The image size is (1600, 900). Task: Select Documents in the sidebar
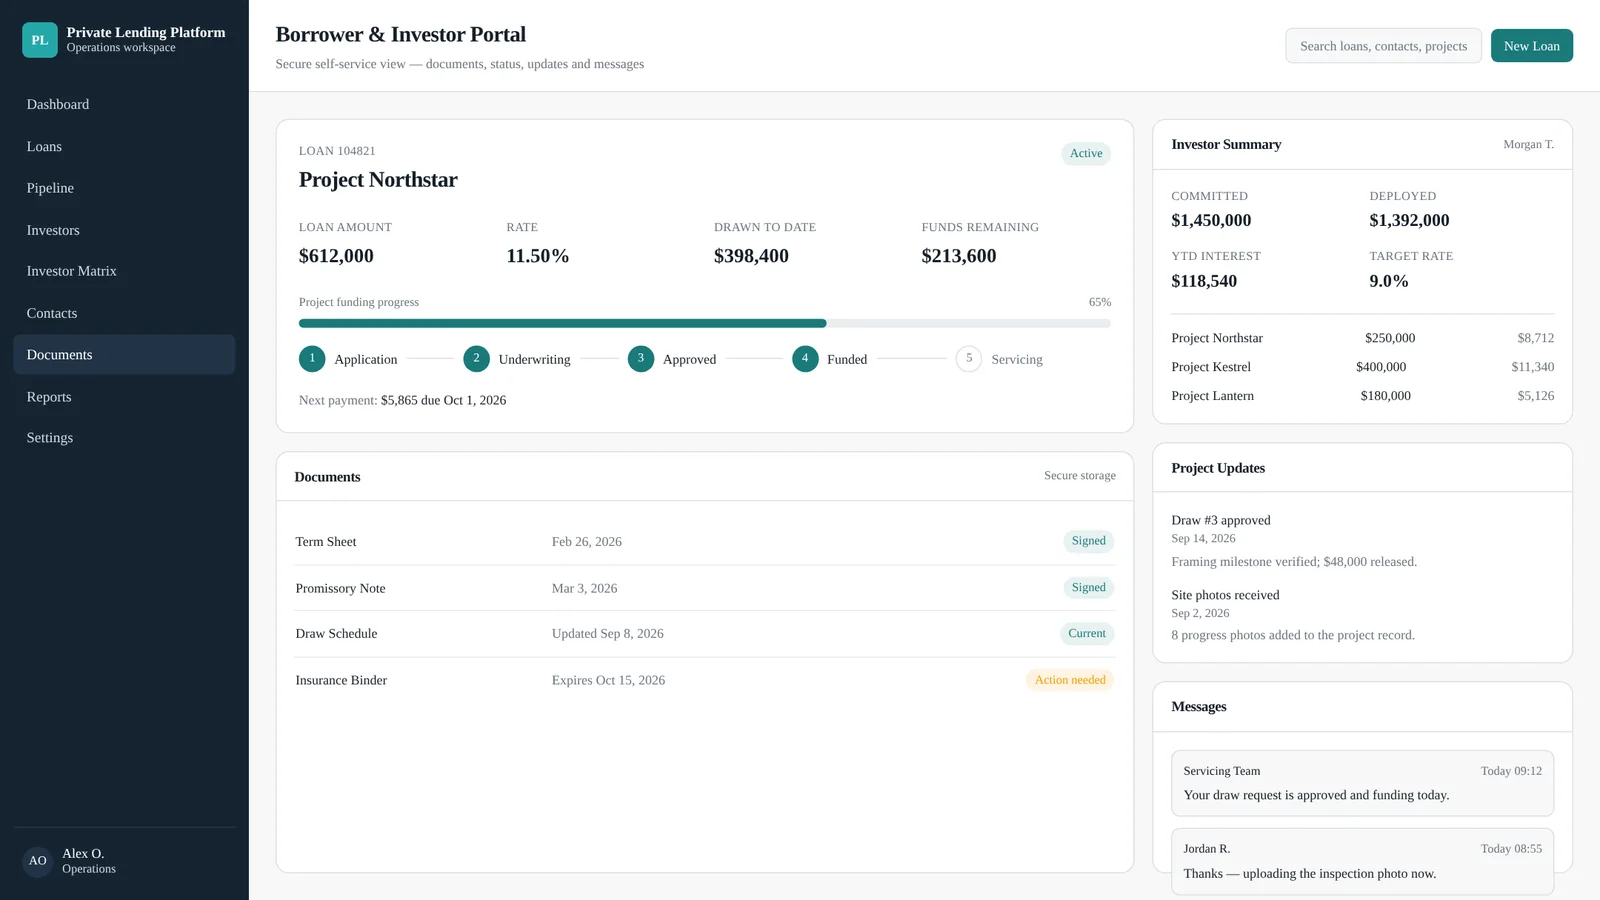(124, 355)
